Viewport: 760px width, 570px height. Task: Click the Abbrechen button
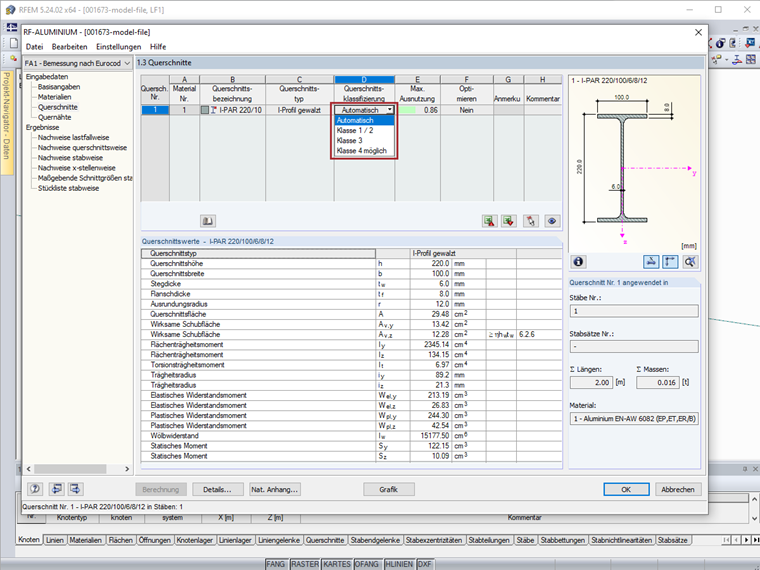click(678, 489)
